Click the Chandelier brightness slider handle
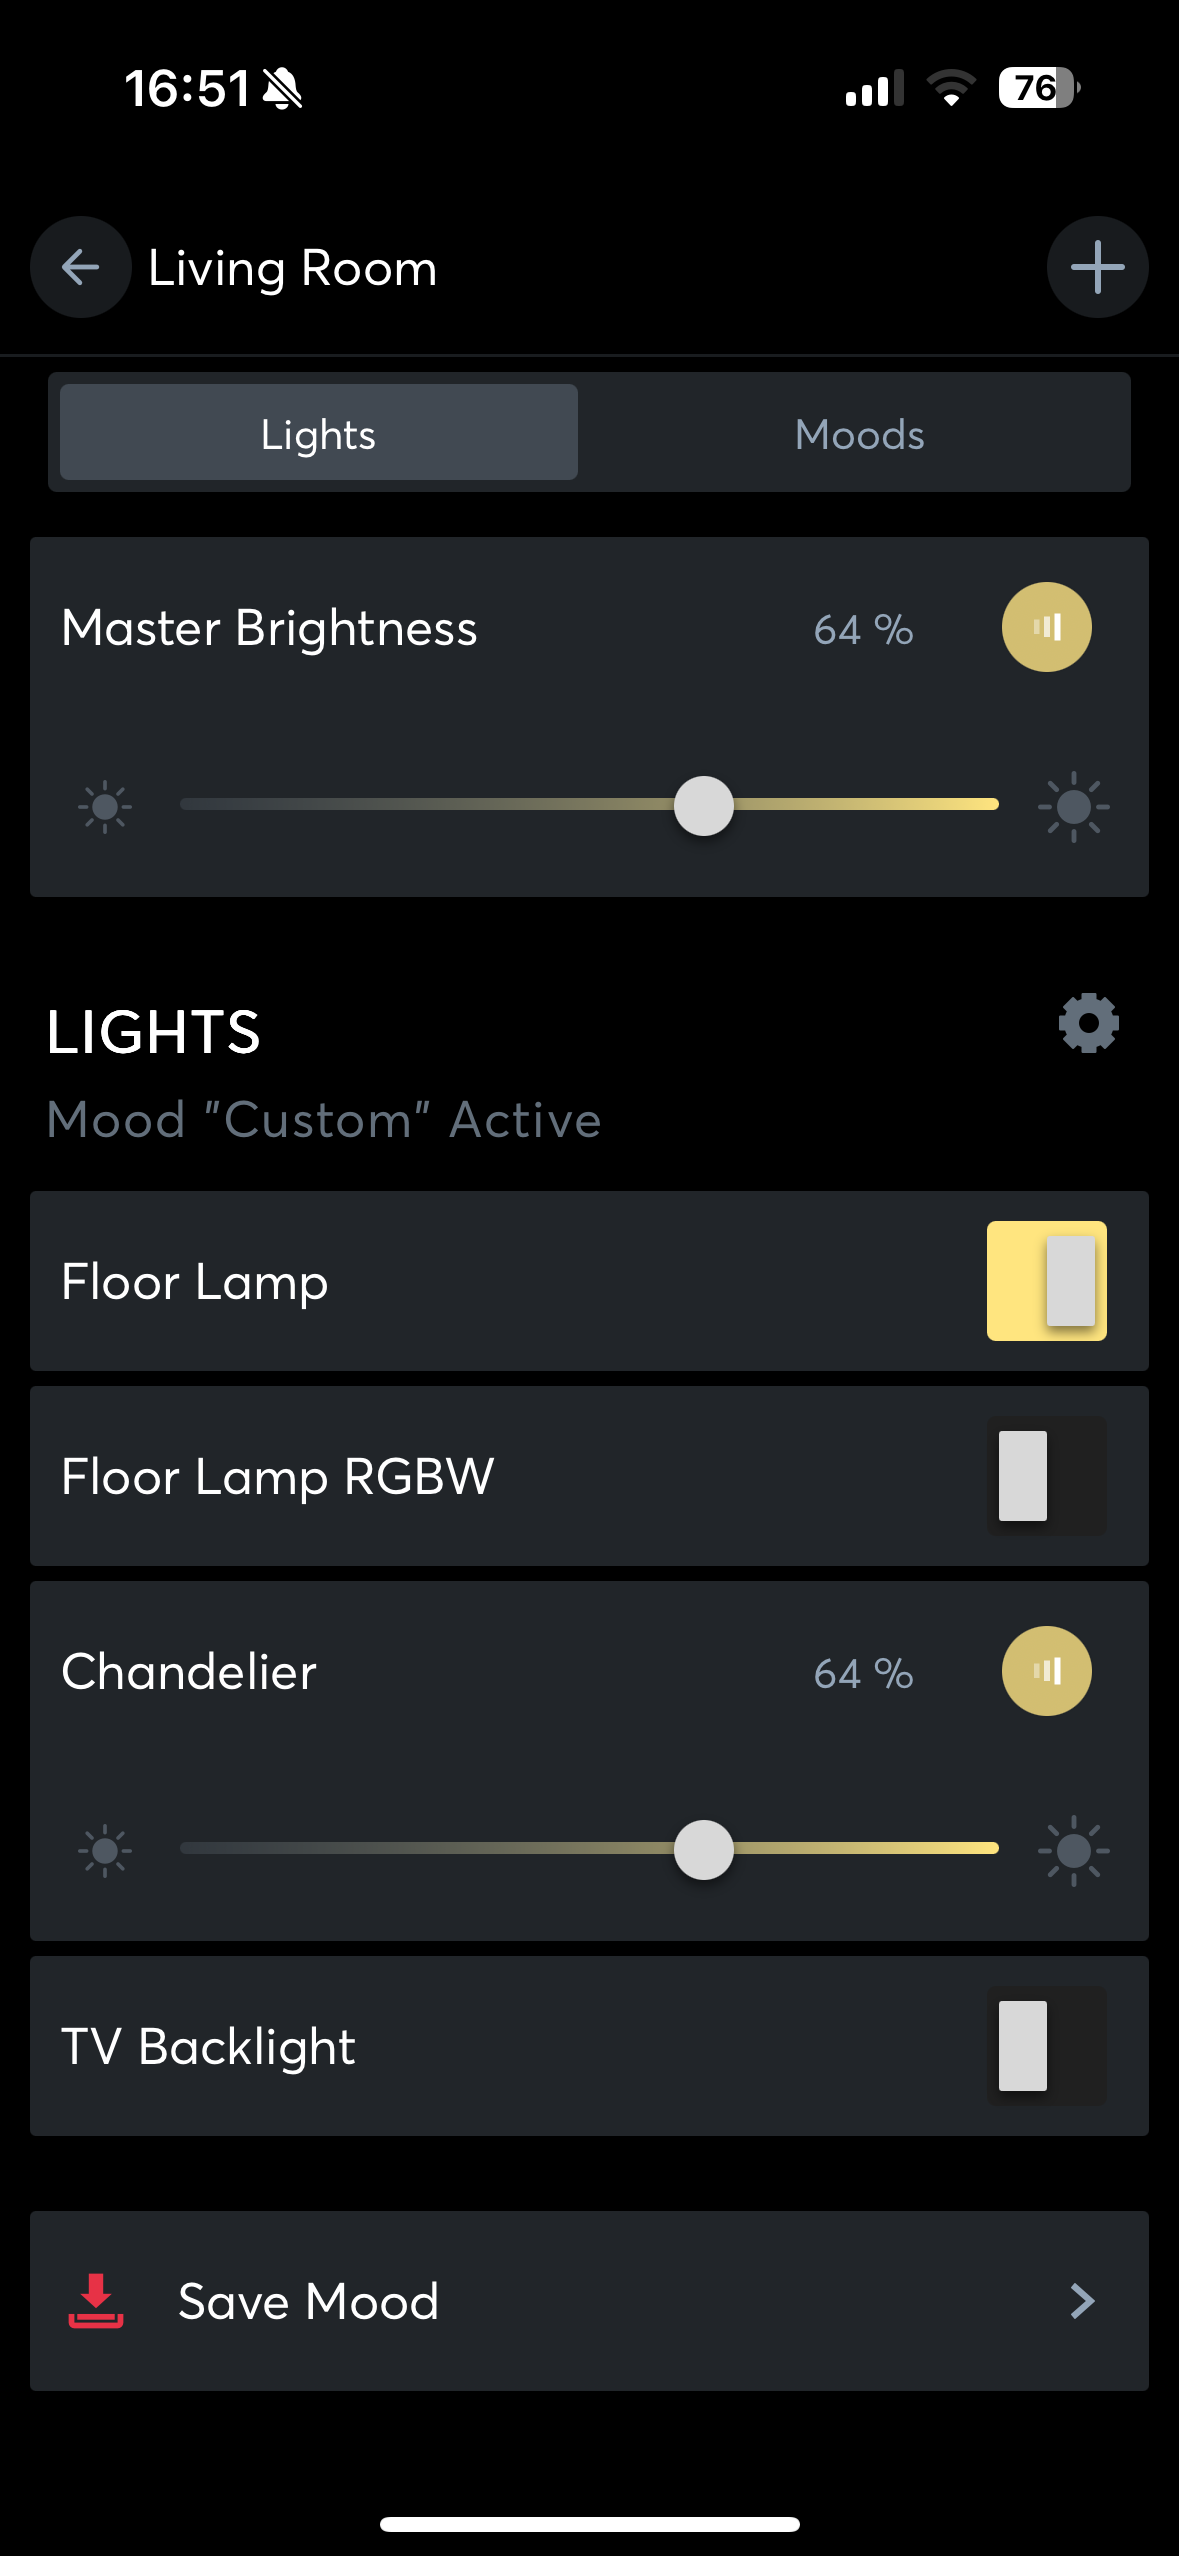 (x=704, y=1850)
